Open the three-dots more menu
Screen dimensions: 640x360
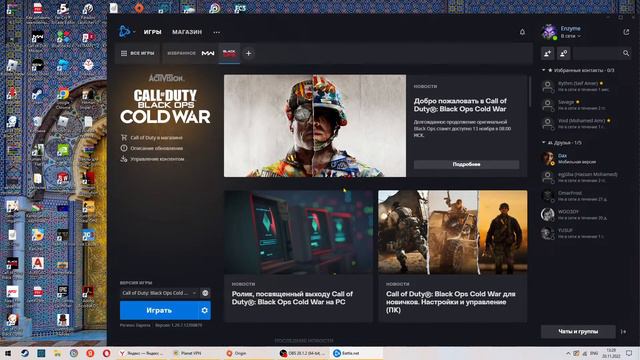point(216,32)
